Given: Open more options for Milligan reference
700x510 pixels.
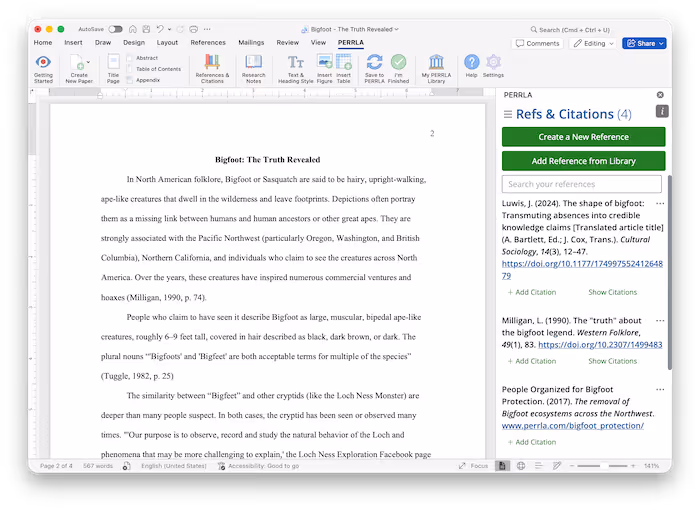Looking at the screenshot, I should (660, 321).
